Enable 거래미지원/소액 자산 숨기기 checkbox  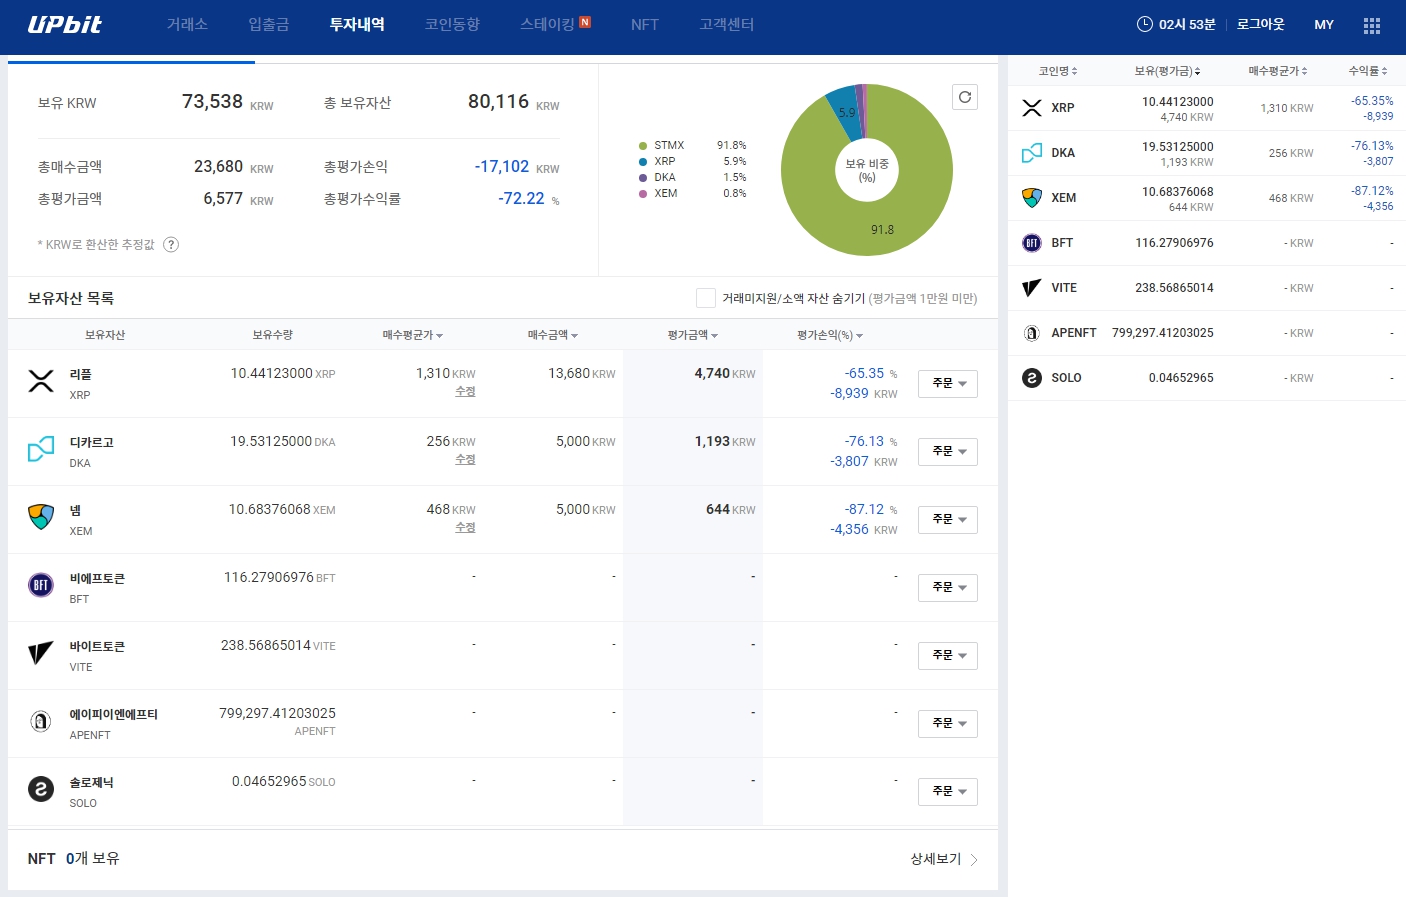(706, 298)
